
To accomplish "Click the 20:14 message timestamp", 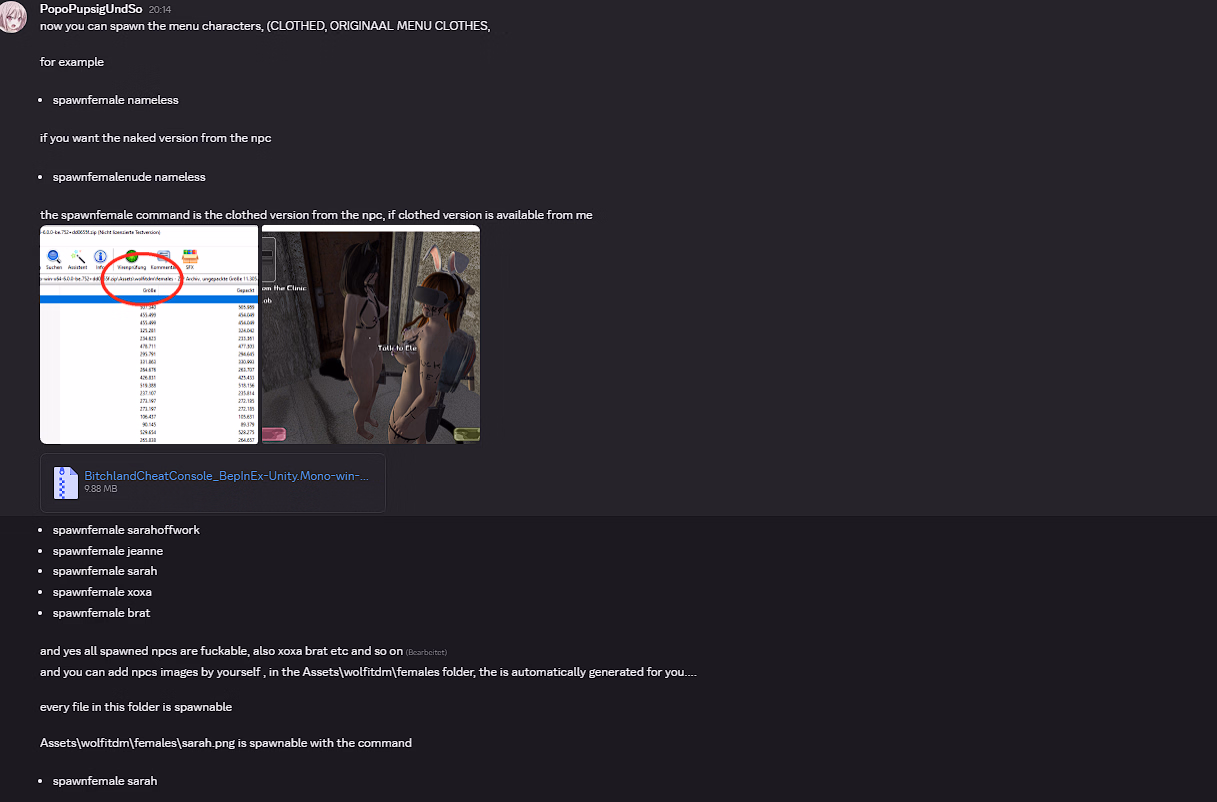I will click(x=160, y=9).
